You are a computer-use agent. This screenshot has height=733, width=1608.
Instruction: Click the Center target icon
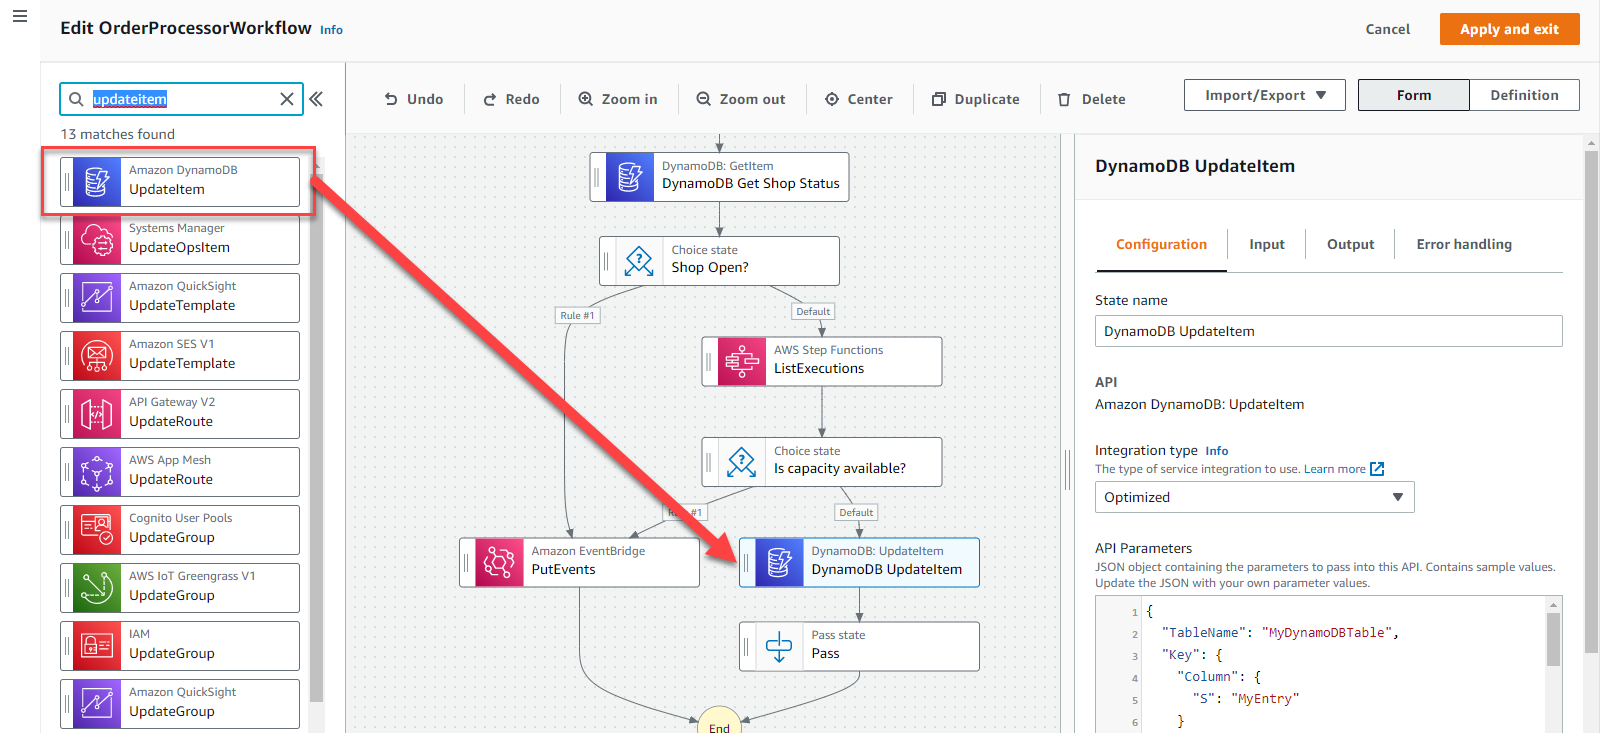pos(832,99)
